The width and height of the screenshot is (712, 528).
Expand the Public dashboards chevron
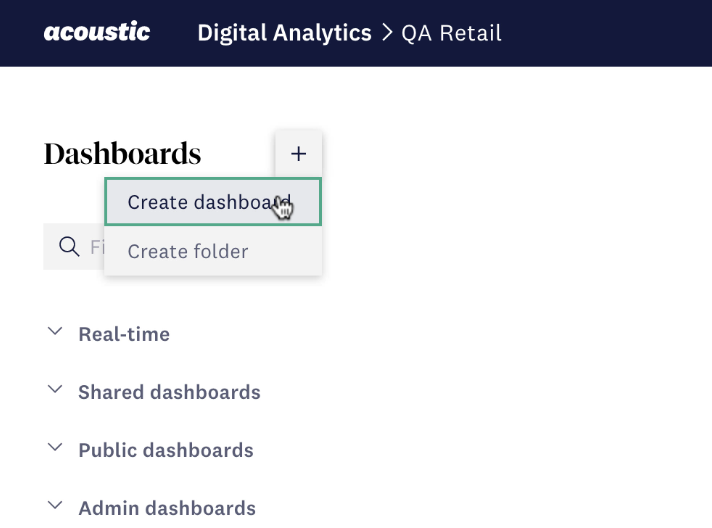55,448
